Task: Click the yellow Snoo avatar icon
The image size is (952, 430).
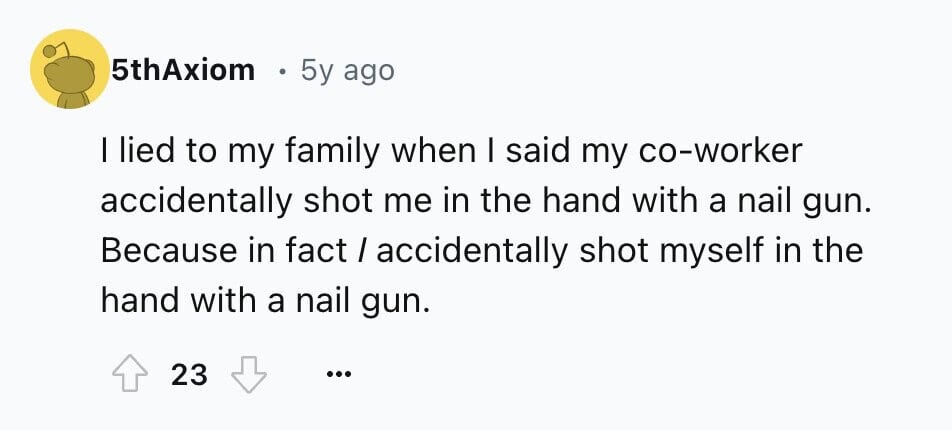Action: click(x=70, y=69)
